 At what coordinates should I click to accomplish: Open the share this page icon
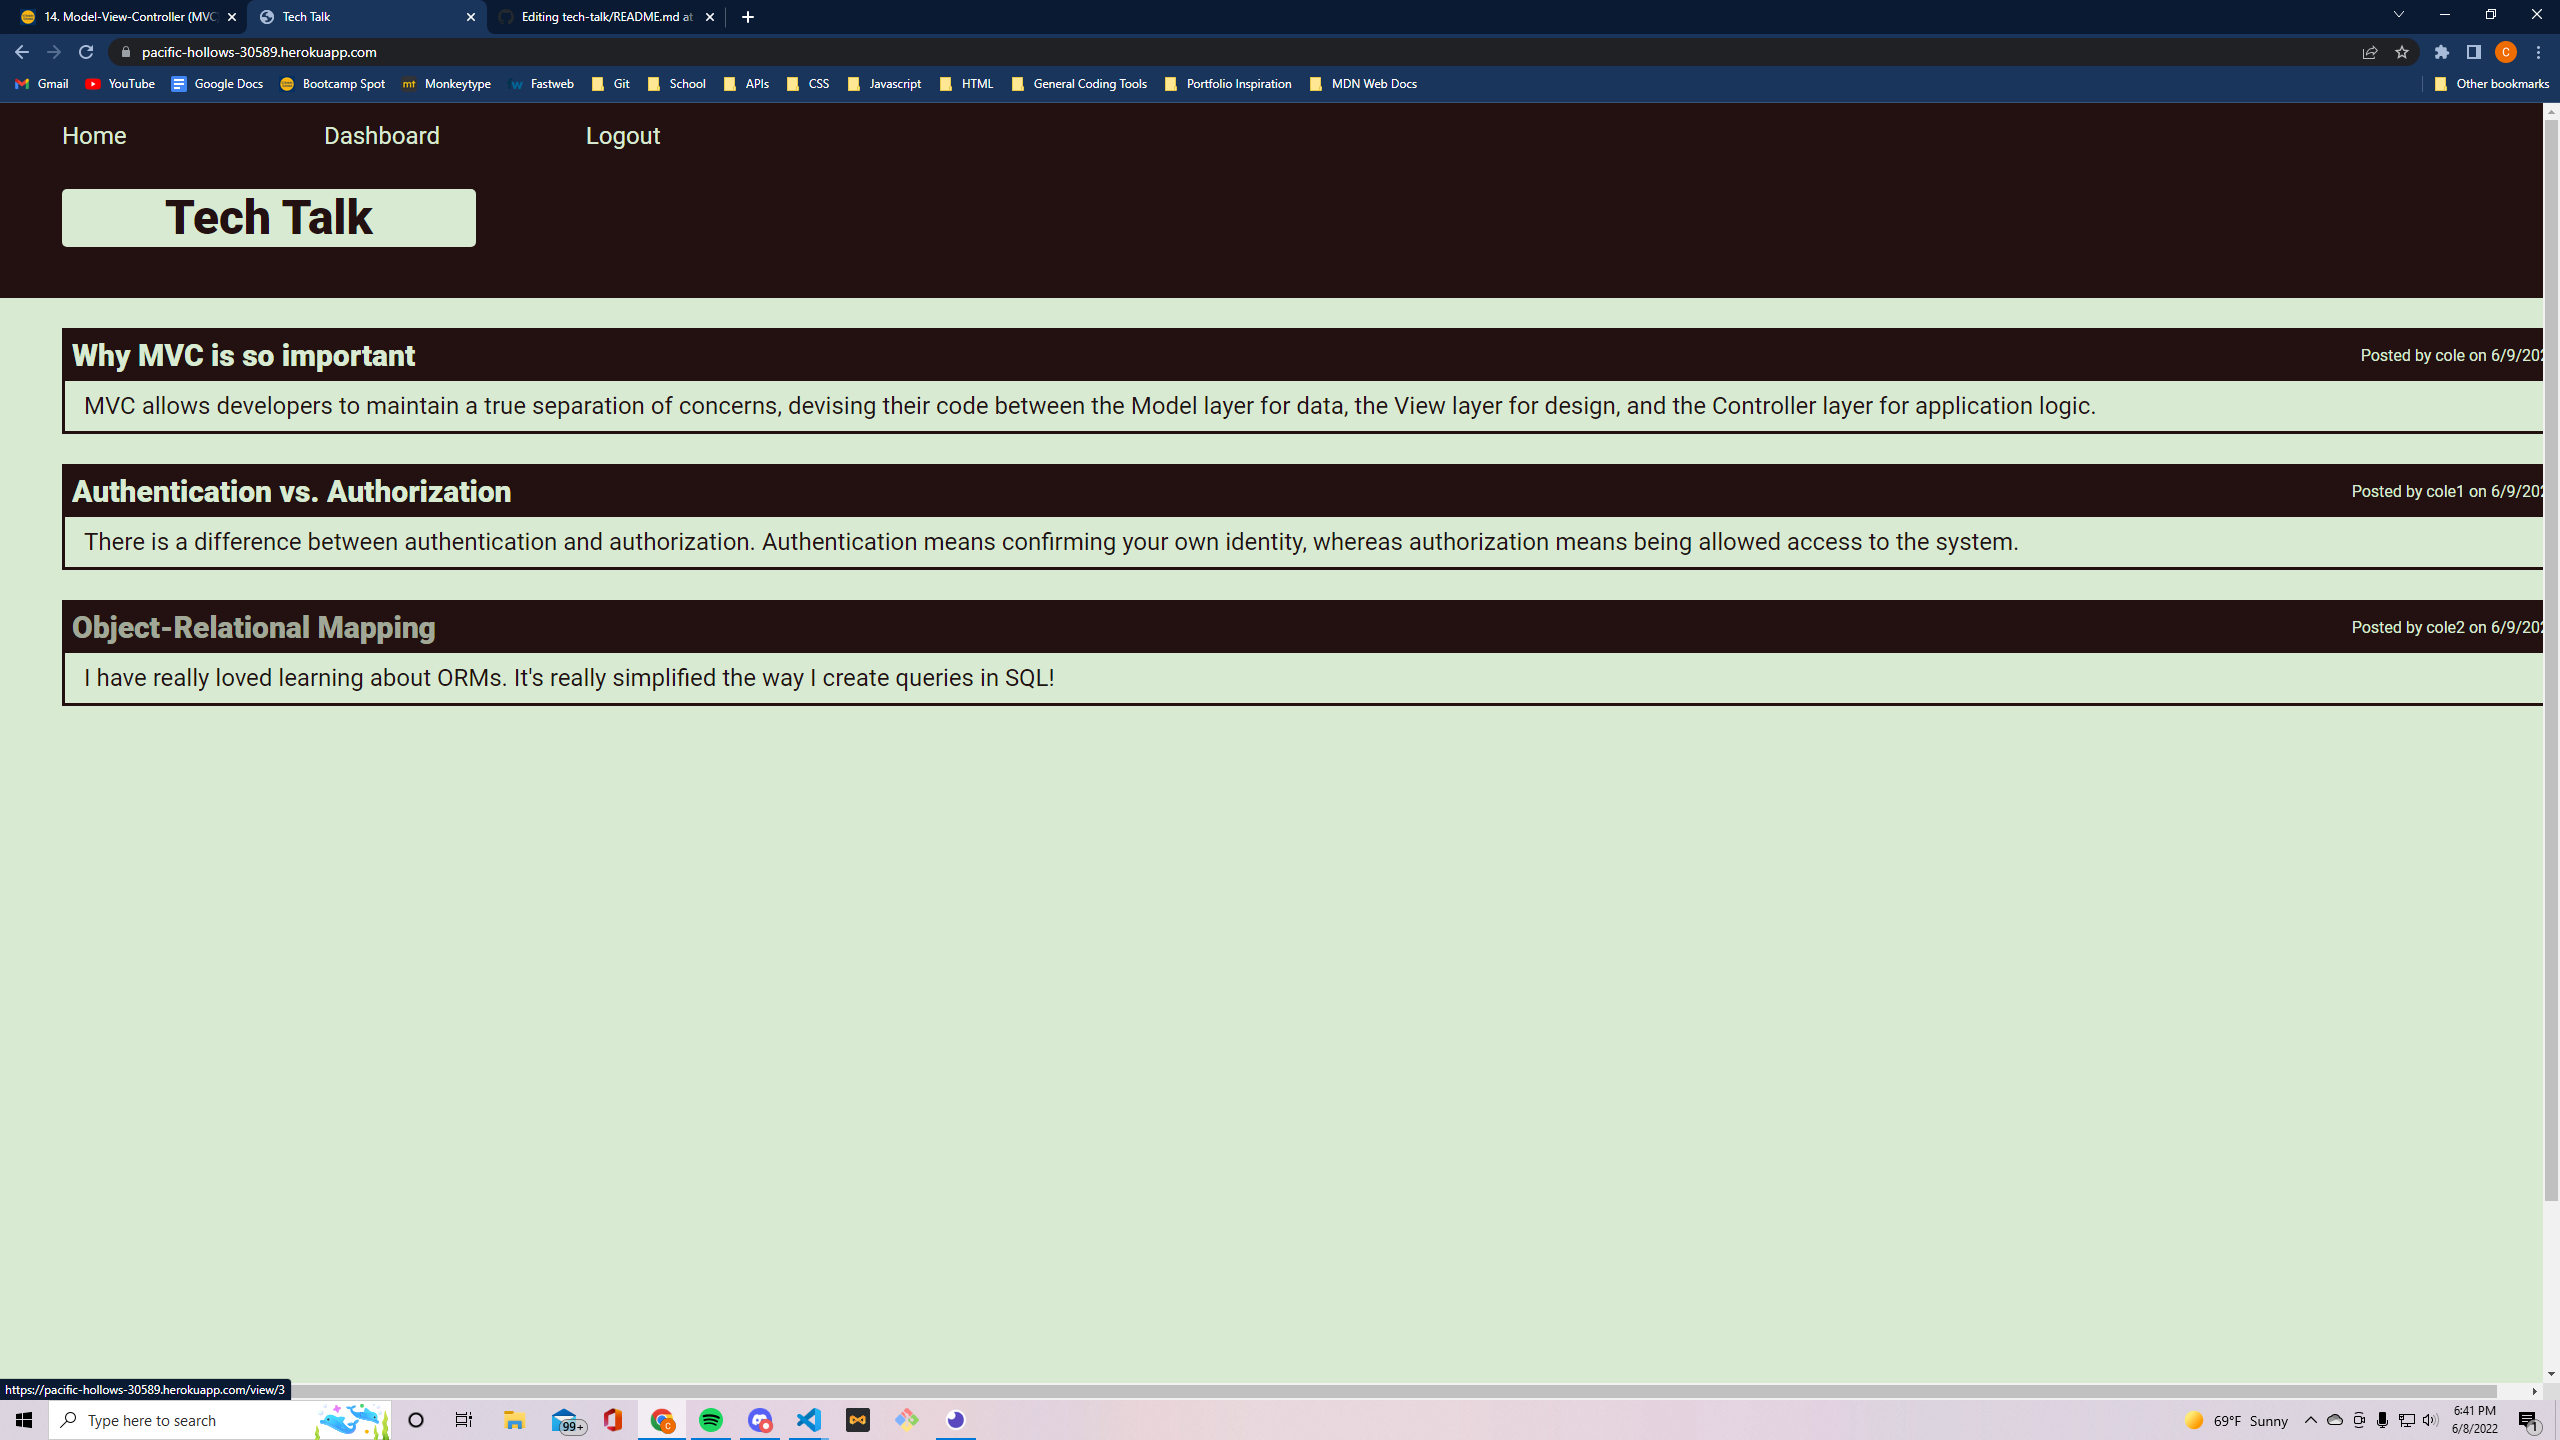(2370, 52)
